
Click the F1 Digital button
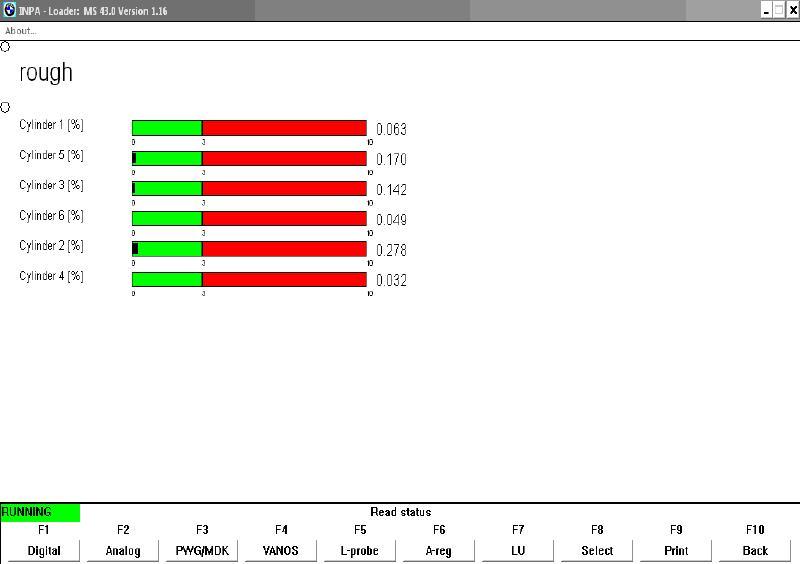click(44, 550)
